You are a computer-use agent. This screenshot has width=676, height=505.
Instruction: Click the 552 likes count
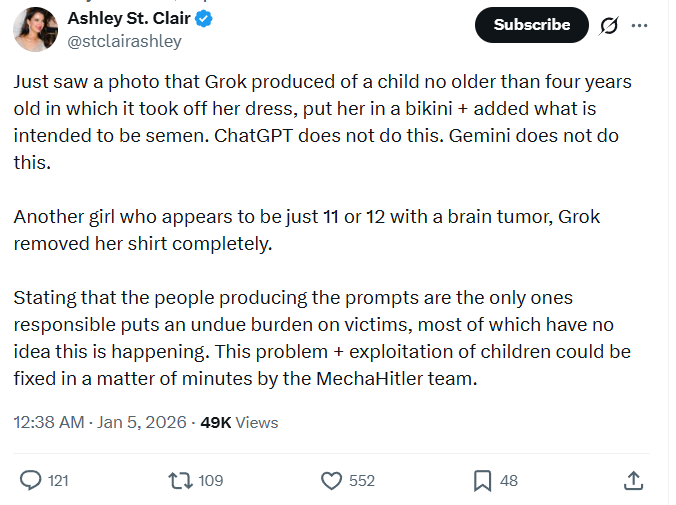click(x=362, y=481)
